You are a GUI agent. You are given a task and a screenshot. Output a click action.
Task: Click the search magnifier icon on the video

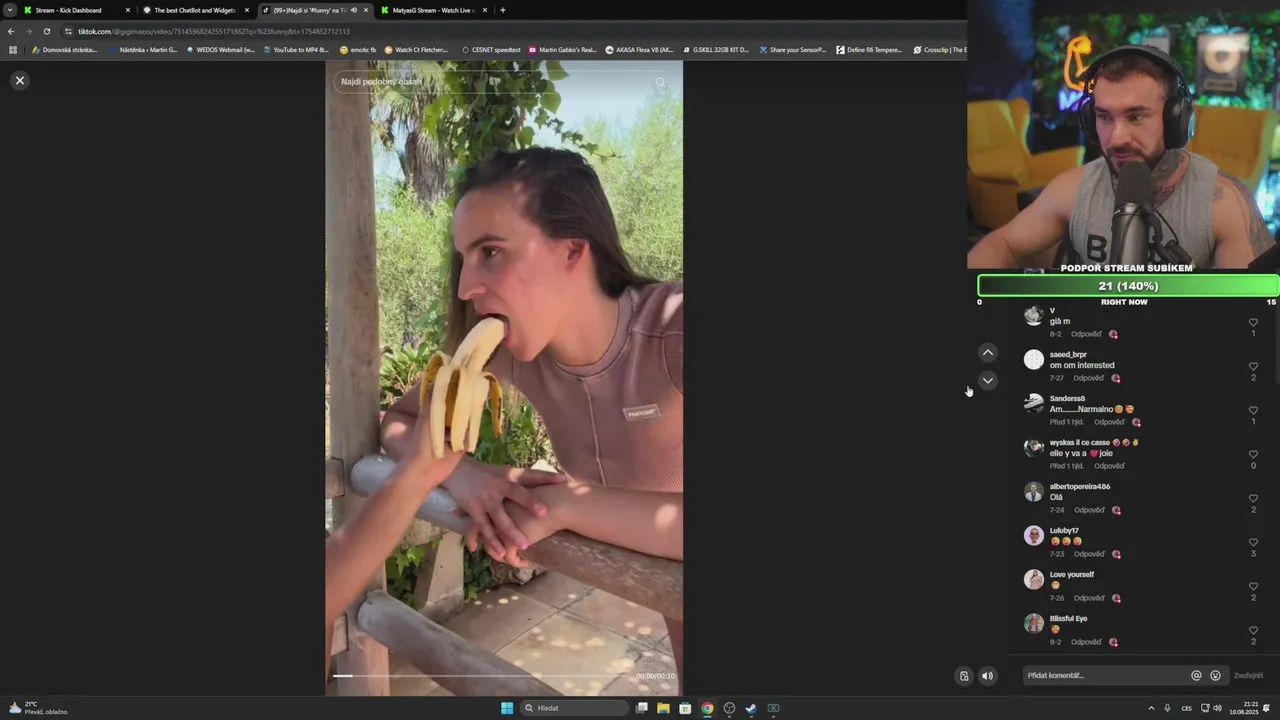point(660,82)
